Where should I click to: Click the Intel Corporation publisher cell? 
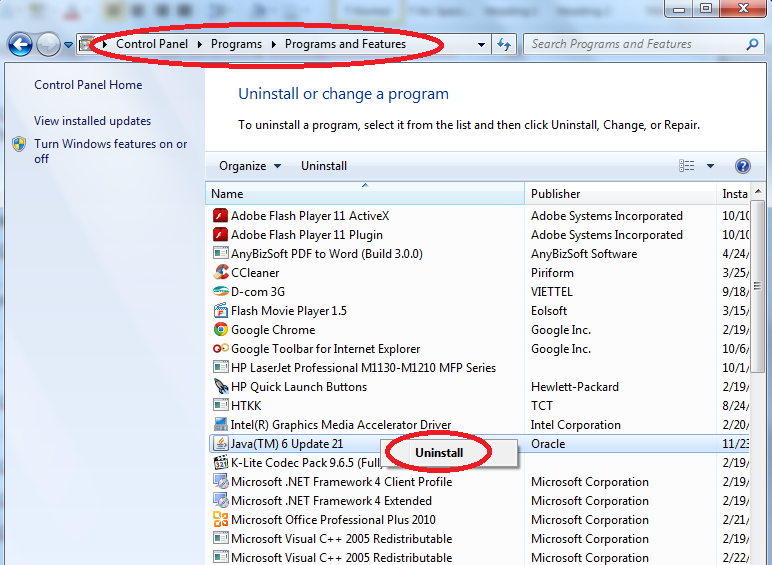[576, 425]
